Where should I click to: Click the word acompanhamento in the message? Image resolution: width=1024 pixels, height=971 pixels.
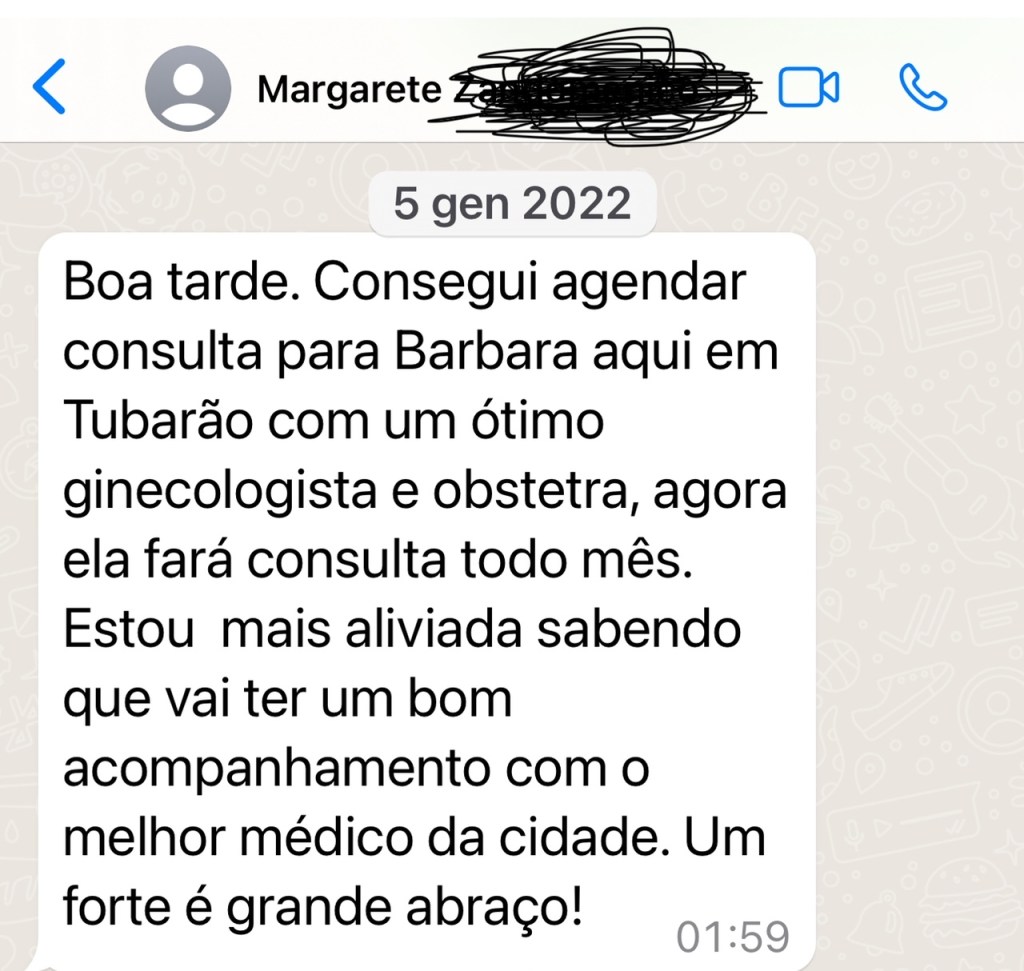[x=278, y=770]
